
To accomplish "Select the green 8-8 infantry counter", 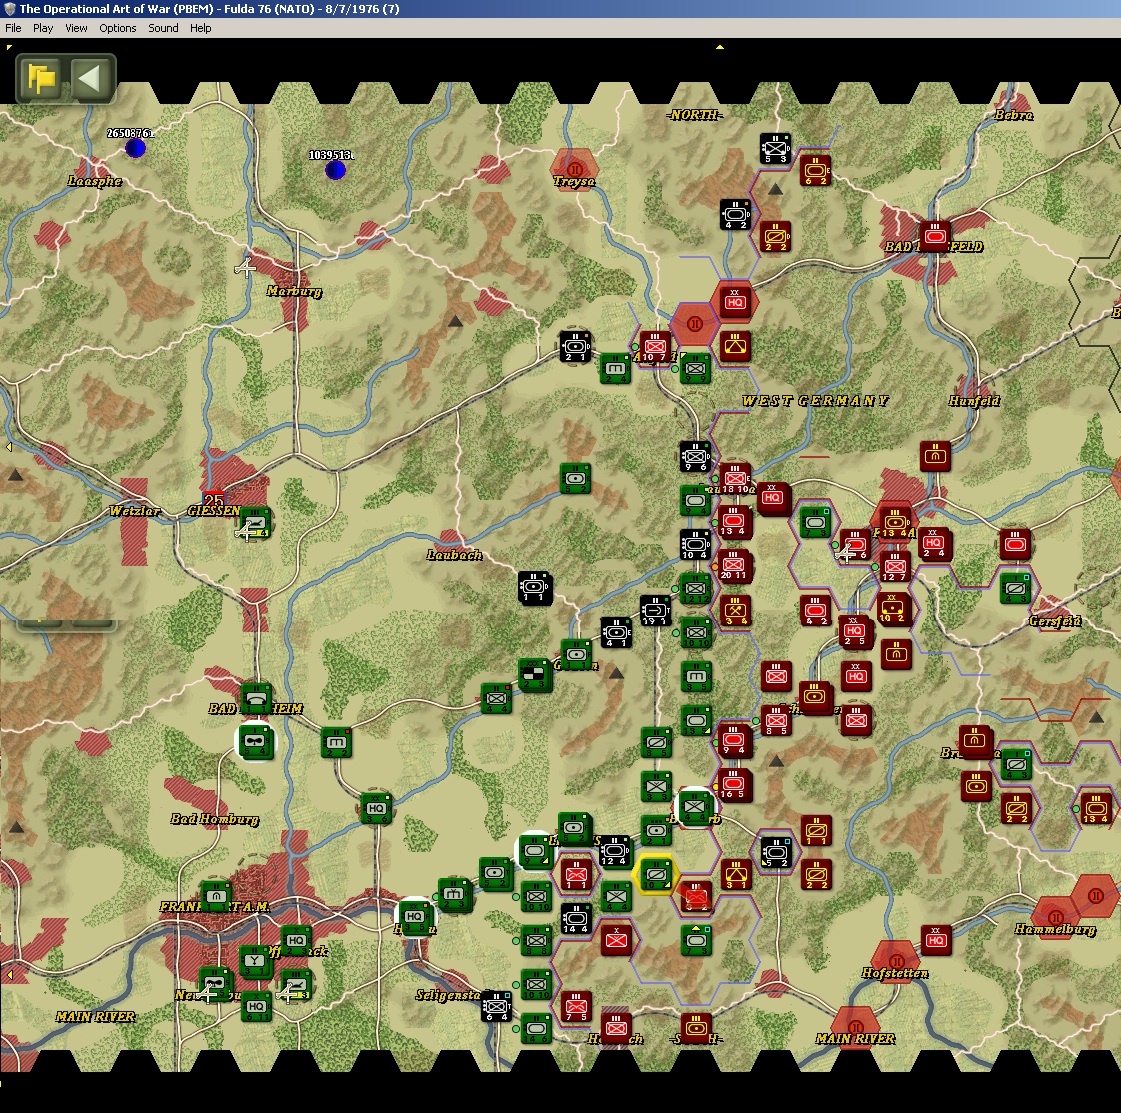I will [535, 940].
